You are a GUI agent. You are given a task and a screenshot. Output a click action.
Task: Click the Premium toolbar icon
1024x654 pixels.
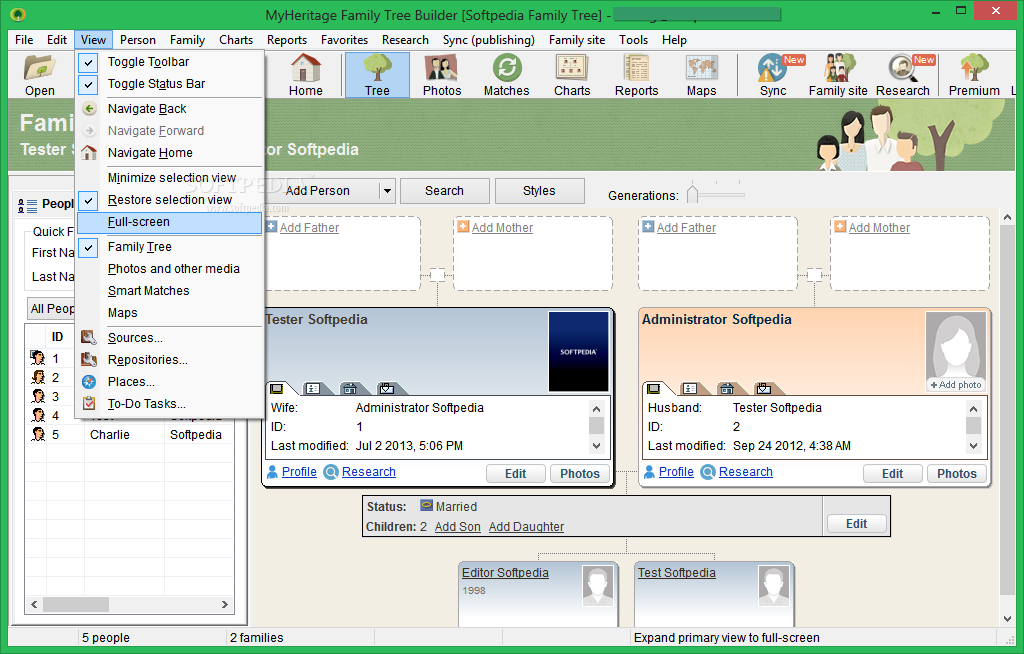point(974,75)
